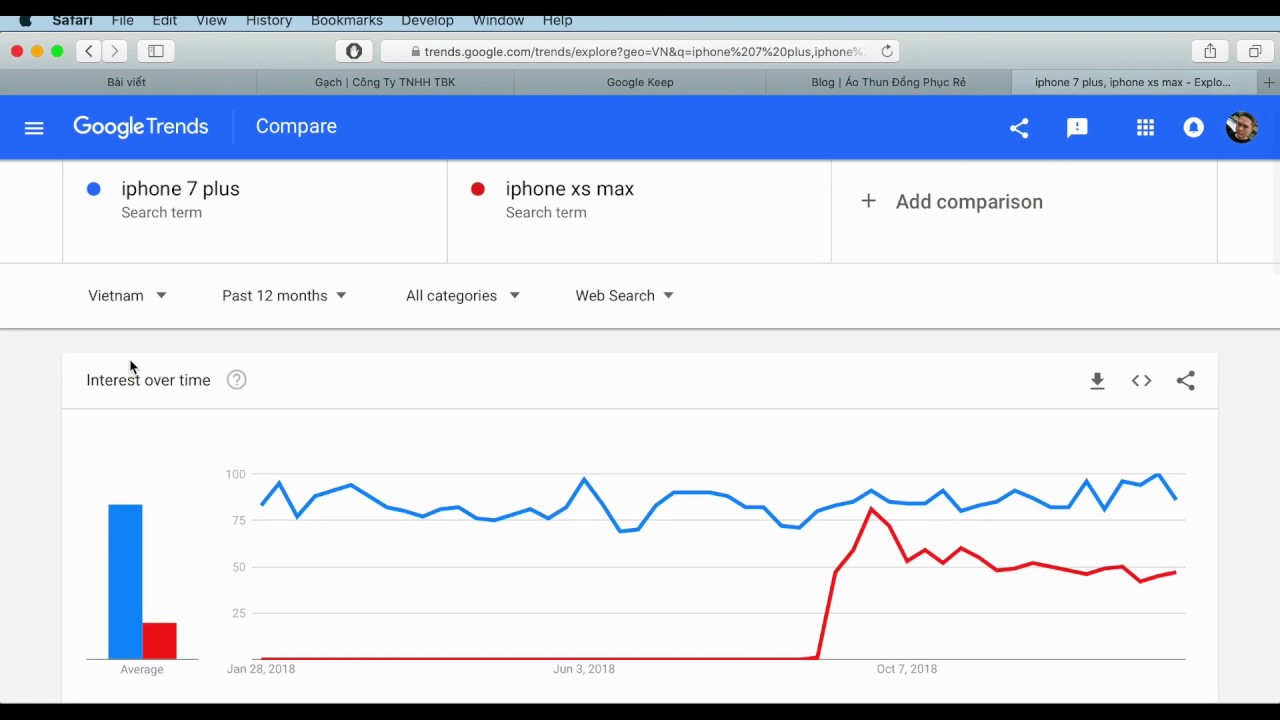Click the Safari address bar
This screenshot has width=1280, height=720.
coord(640,51)
